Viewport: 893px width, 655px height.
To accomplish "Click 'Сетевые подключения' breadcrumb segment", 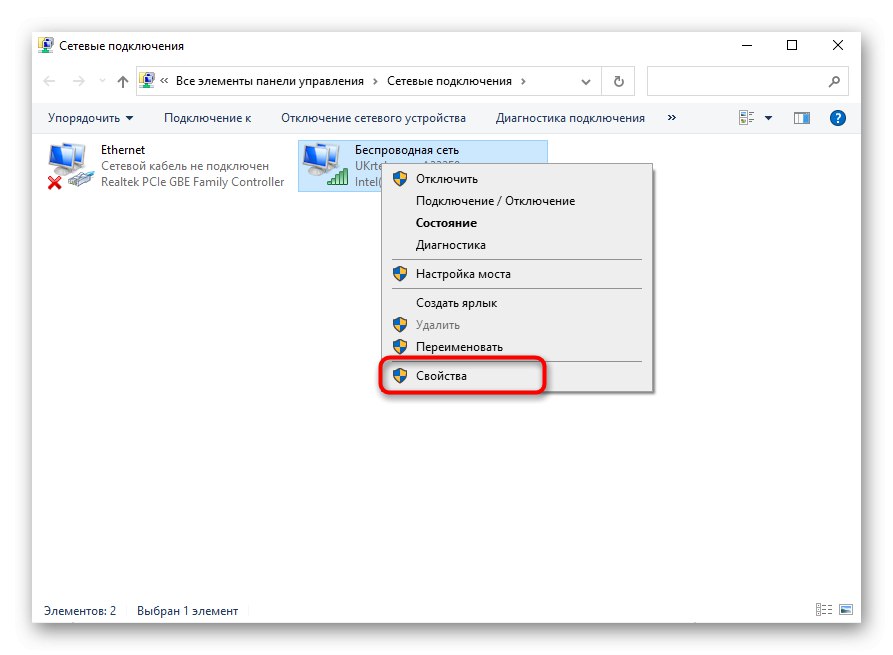I will tap(449, 81).
